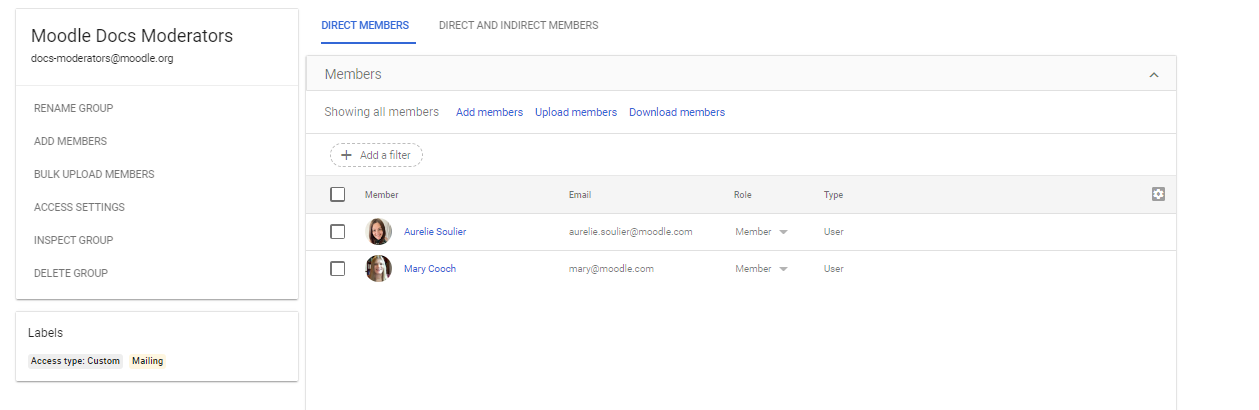Open Aurelie Soulier's avatar photo
The height and width of the screenshot is (410, 1259).
coord(379,232)
